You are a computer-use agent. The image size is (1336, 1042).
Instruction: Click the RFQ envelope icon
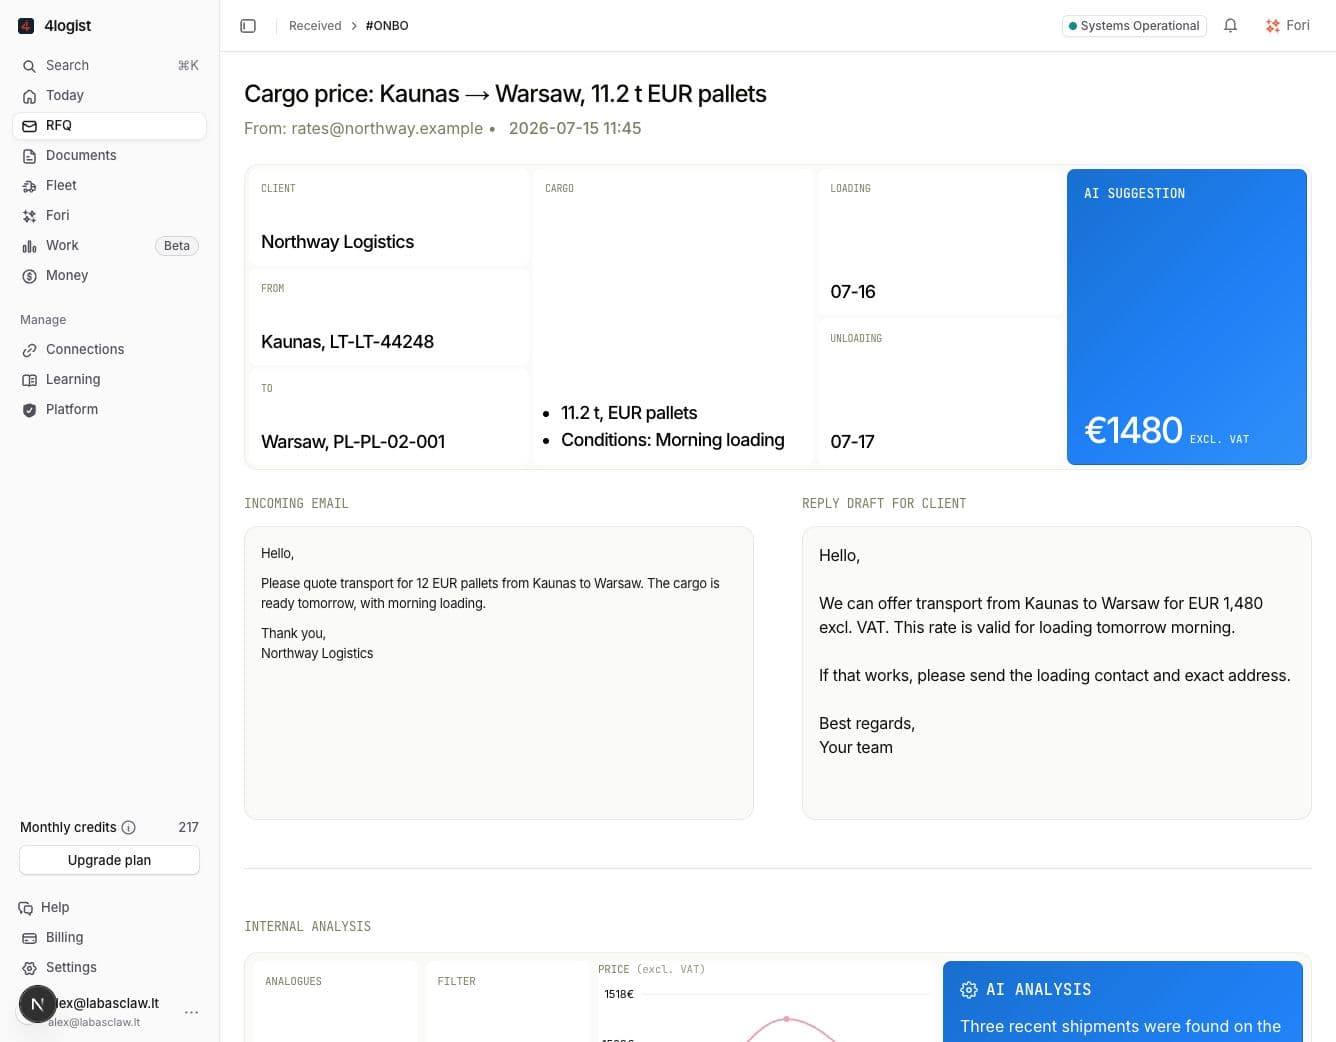tap(29, 126)
